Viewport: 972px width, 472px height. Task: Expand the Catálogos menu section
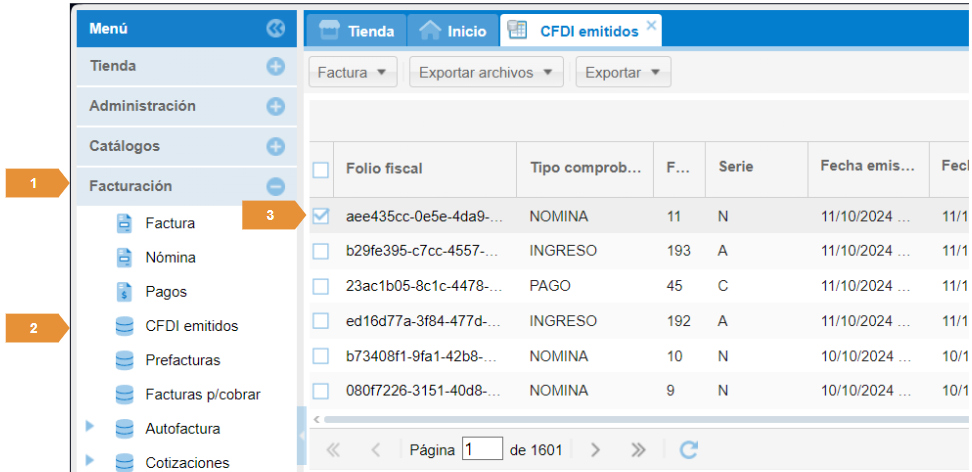point(276,146)
